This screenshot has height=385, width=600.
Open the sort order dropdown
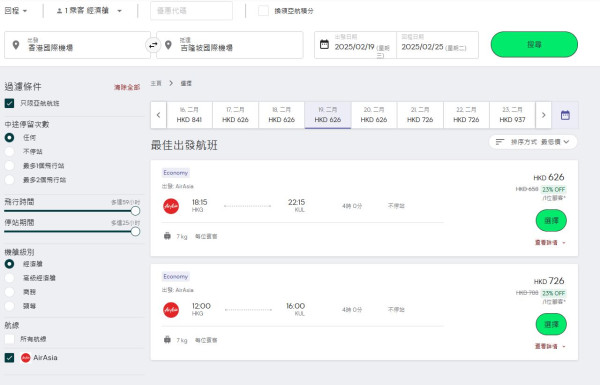(x=533, y=142)
